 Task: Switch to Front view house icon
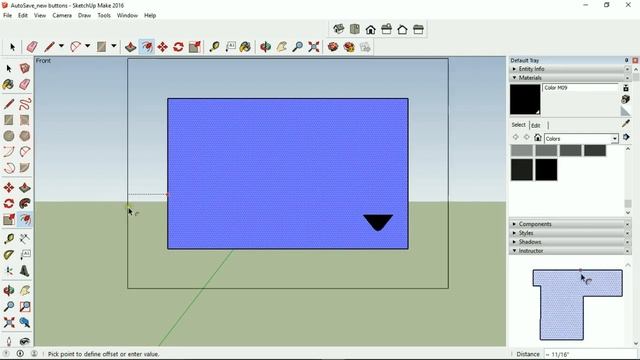pyautogui.click(x=371, y=29)
